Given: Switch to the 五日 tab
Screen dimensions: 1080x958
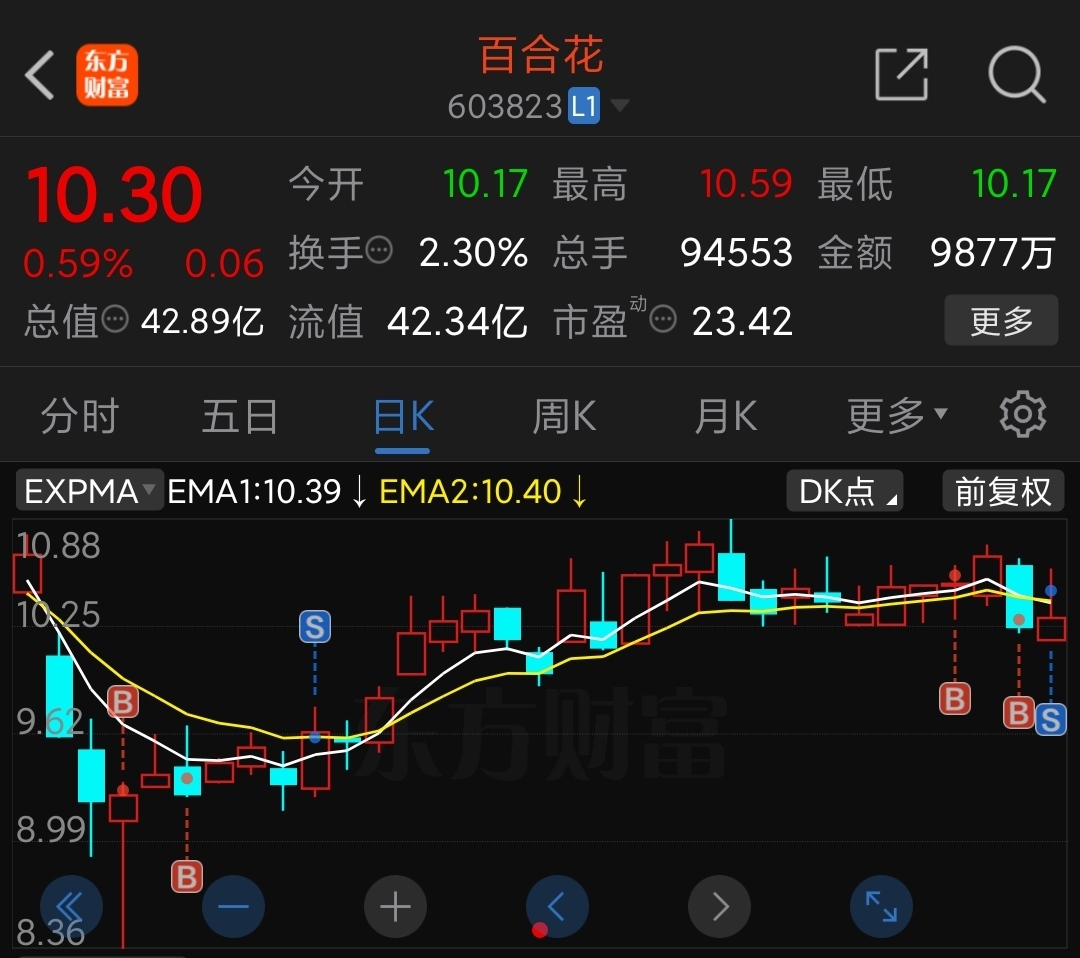Looking at the screenshot, I should (240, 416).
